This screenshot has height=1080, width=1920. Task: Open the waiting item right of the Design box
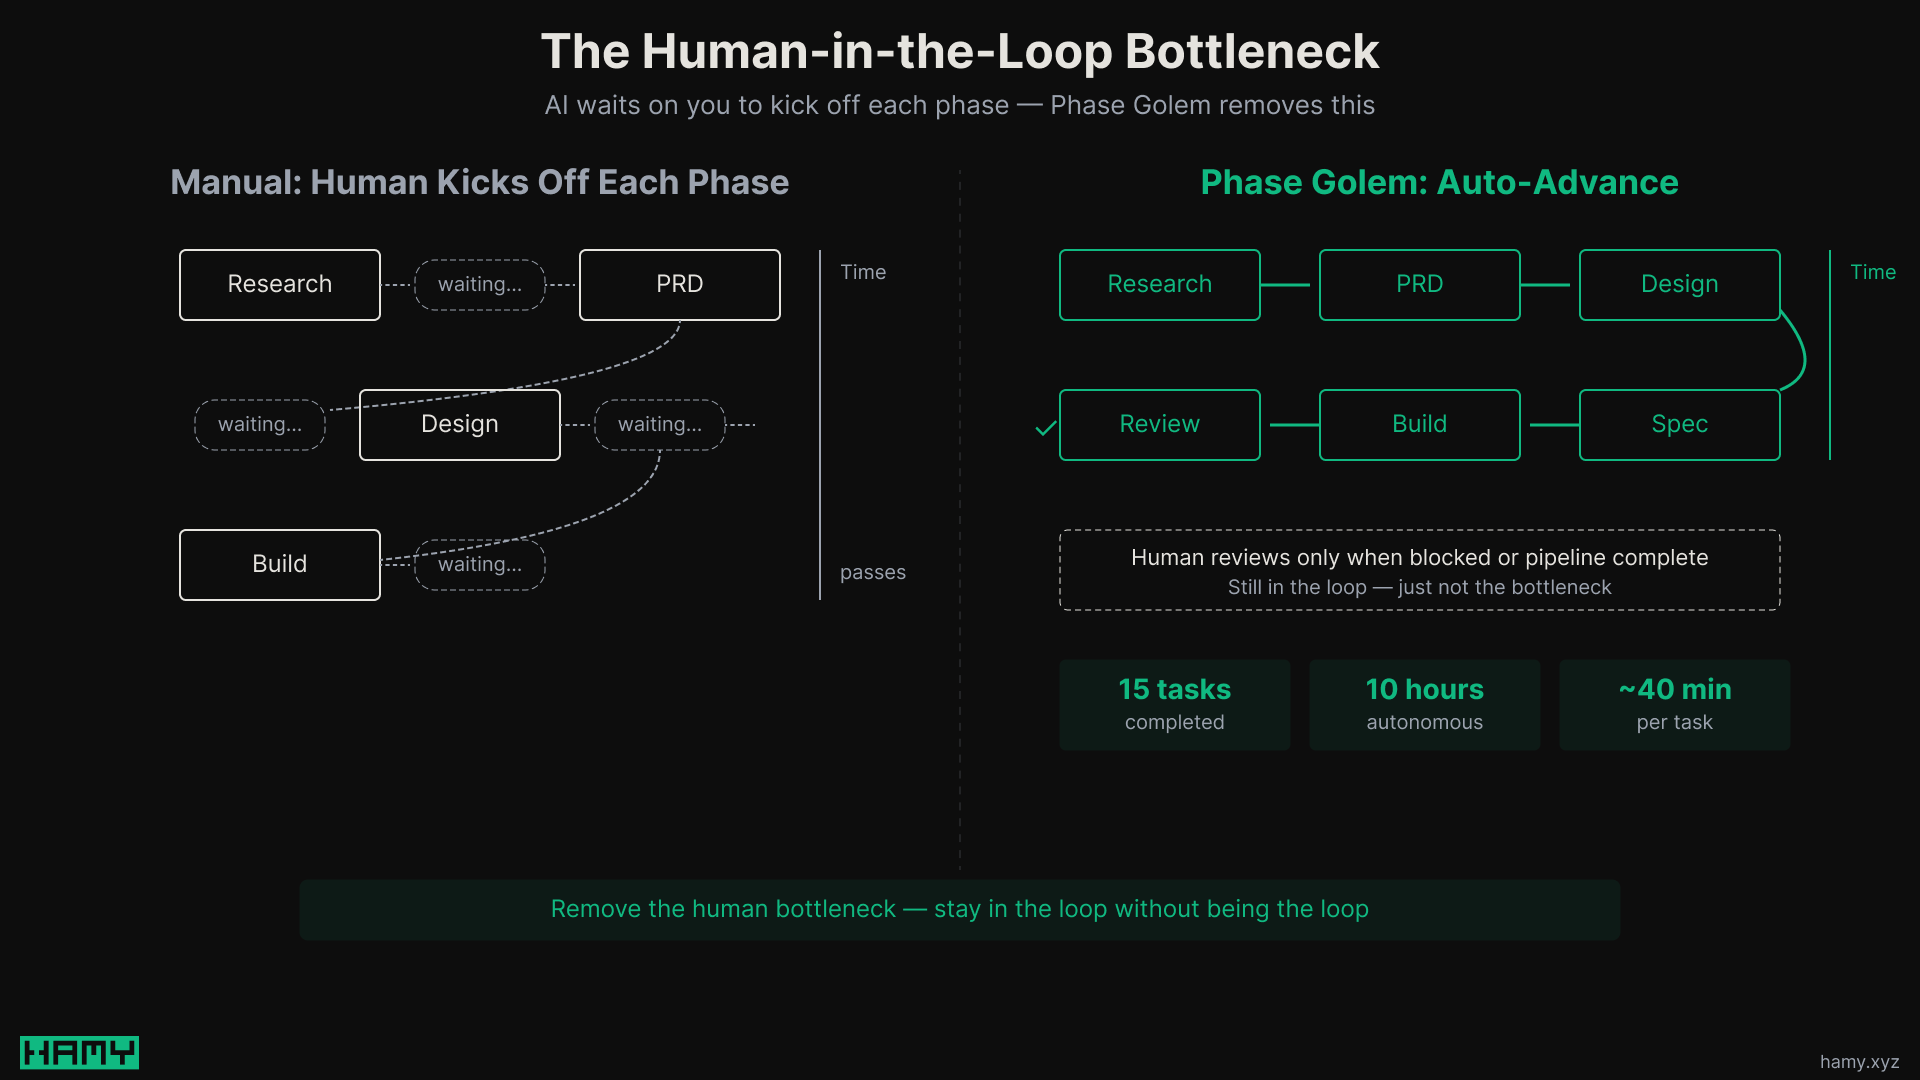coord(659,424)
